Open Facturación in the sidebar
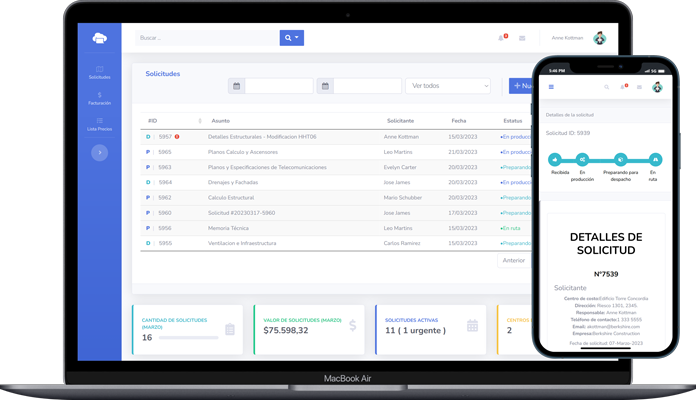Viewport: 696px width, 400px height. coord(99,99)
